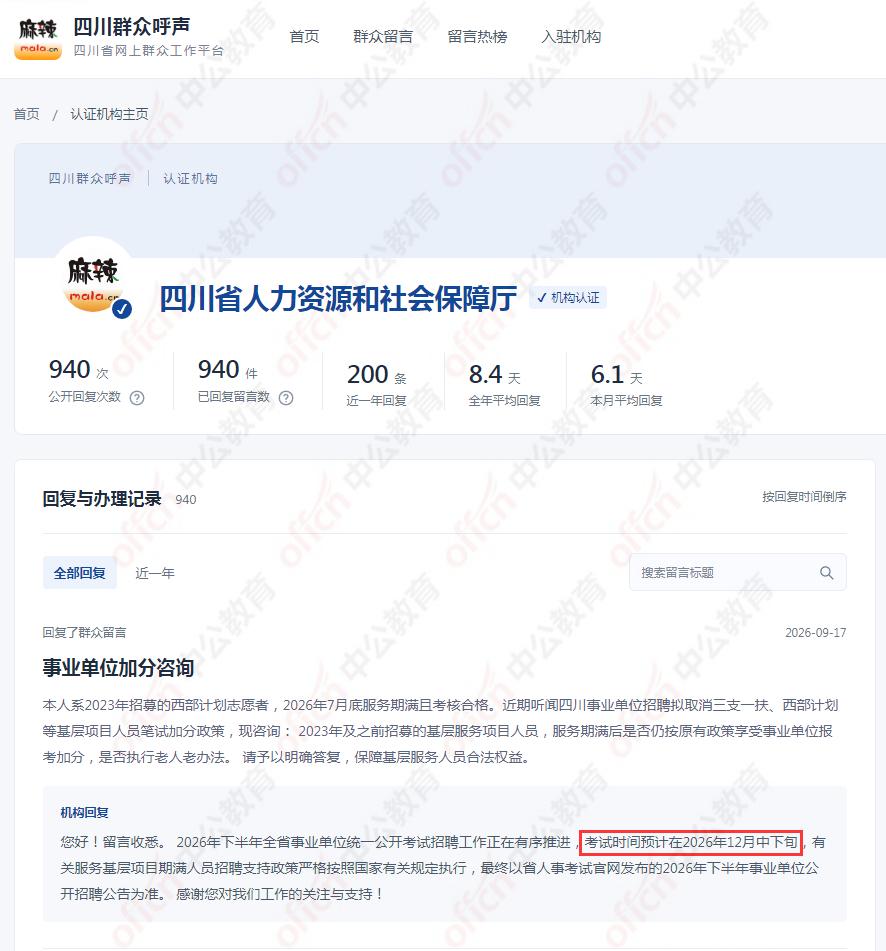Screen dimensions: 886x951
Task: Click the 四川群众呼声 banner label
Action: pyautogui.click(x=90, y=178)
